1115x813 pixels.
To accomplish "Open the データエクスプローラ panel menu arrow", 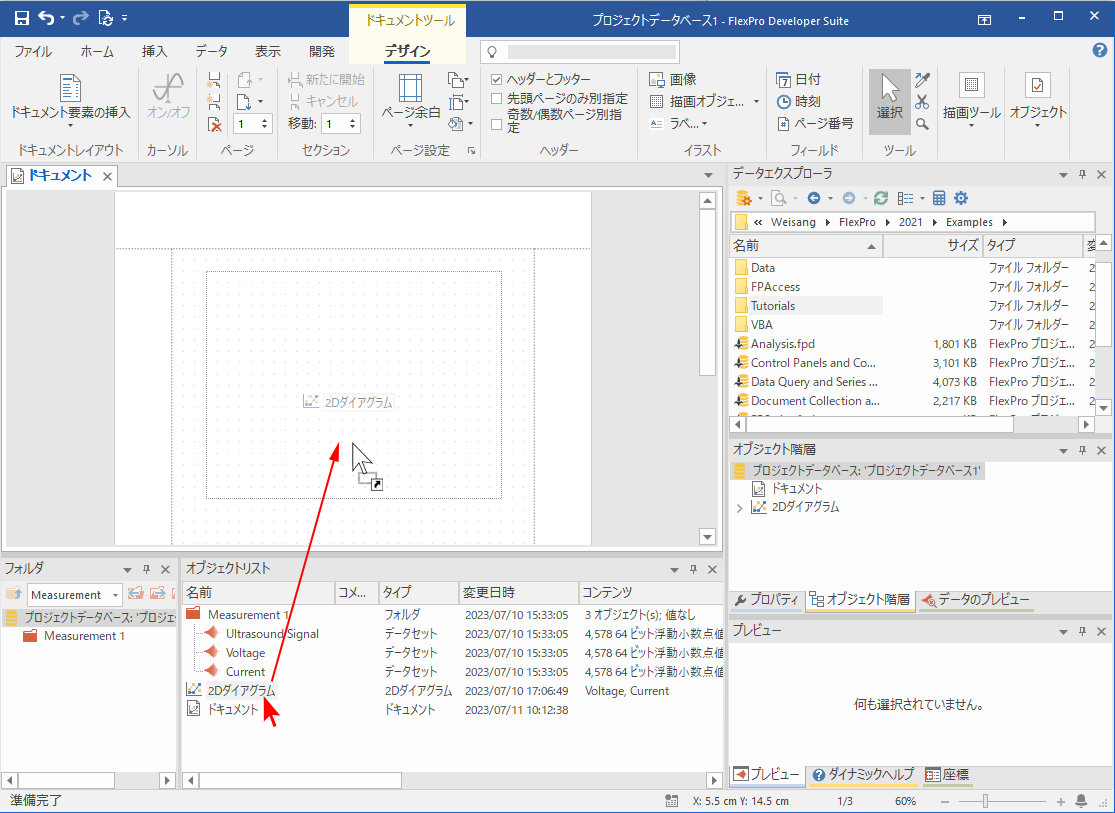I will (x=1063, y=174).
